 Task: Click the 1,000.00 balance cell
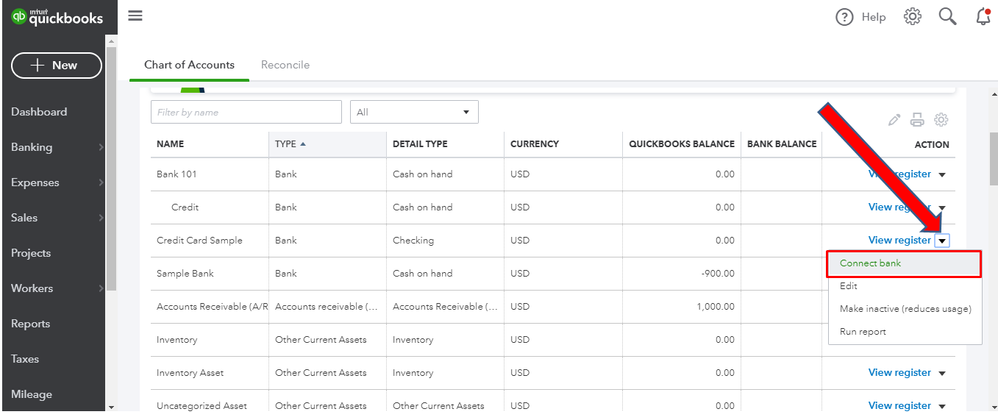pyautogui.click(x=716, y=306)
